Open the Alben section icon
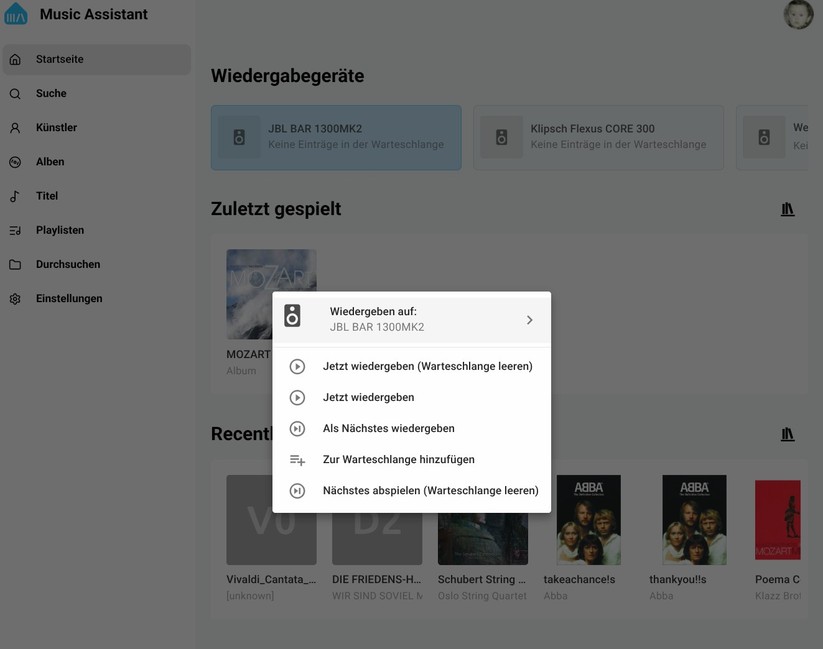This screenshot has width=823, height=649. (16, 161)
